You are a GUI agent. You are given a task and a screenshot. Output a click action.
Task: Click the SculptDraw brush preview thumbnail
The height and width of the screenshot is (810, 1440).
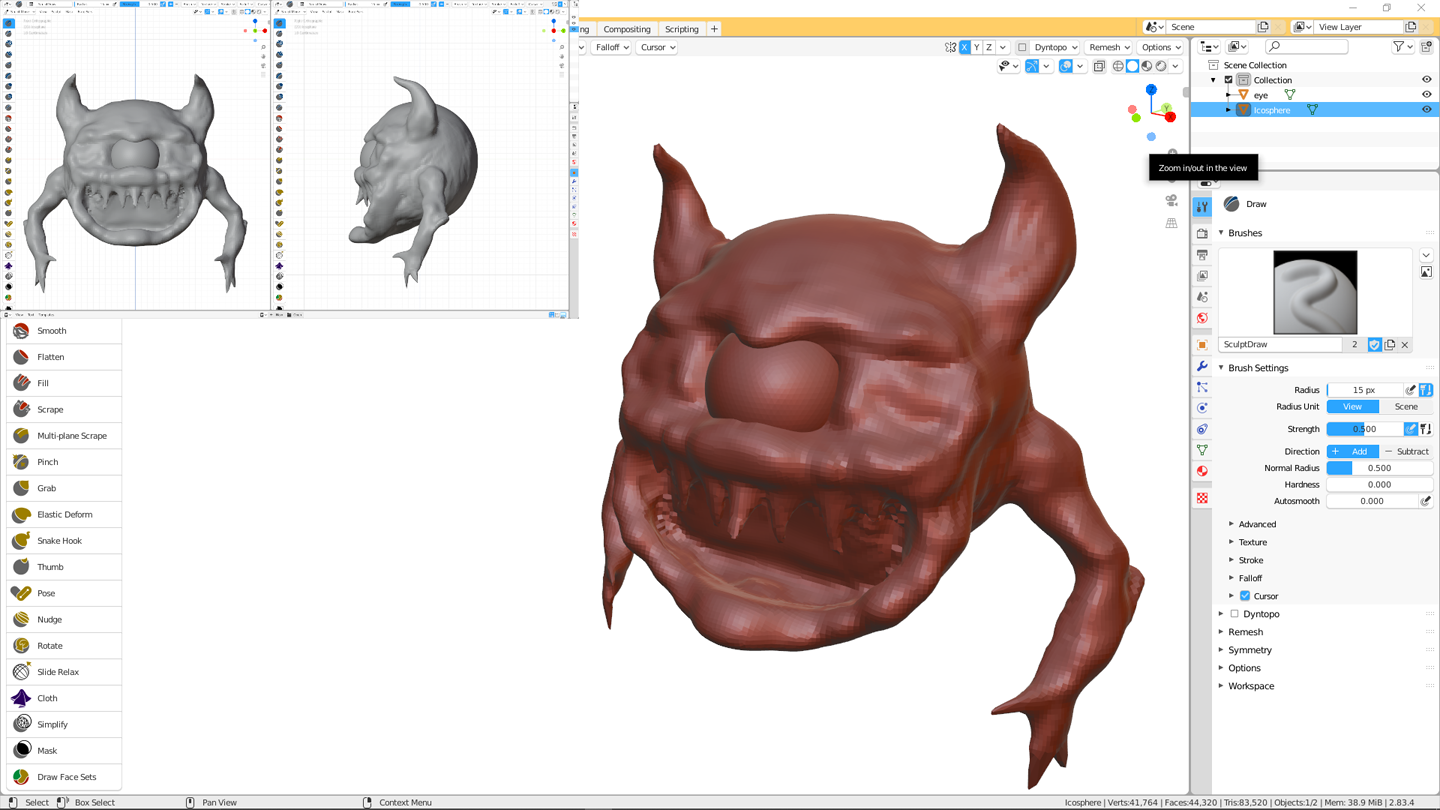[1314, 292]
